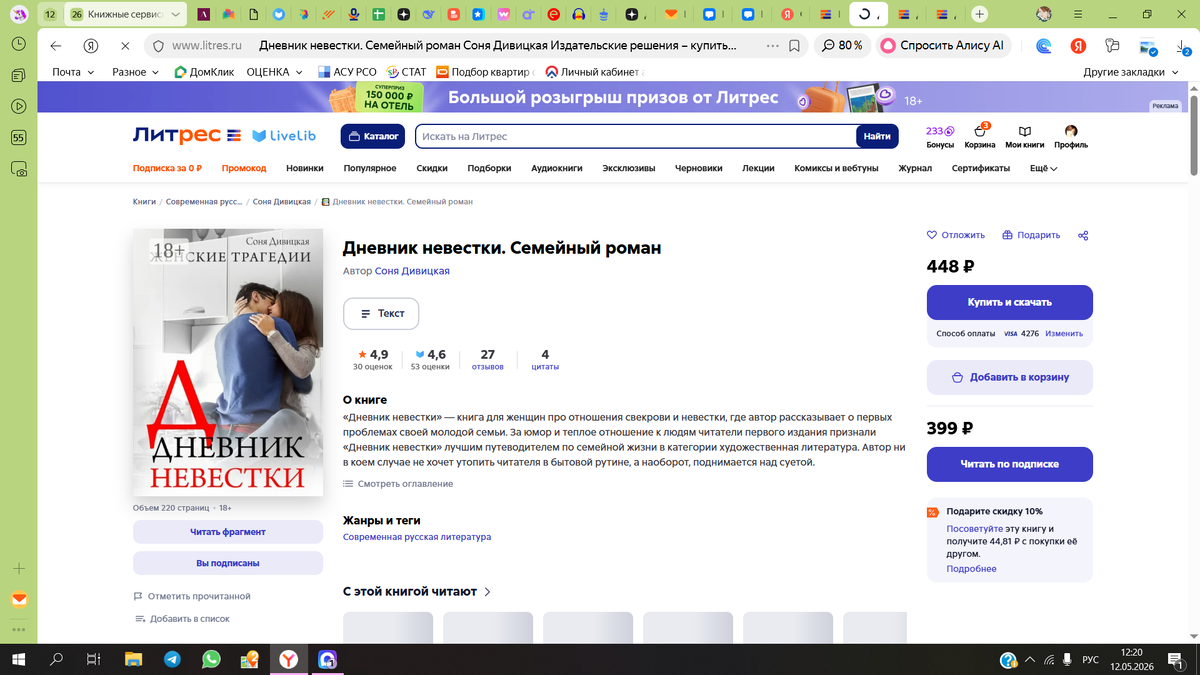The height and width of the screenshot is (675, 1200).
Task: Click the Подарить gift option
Action: click(1031, 235)
